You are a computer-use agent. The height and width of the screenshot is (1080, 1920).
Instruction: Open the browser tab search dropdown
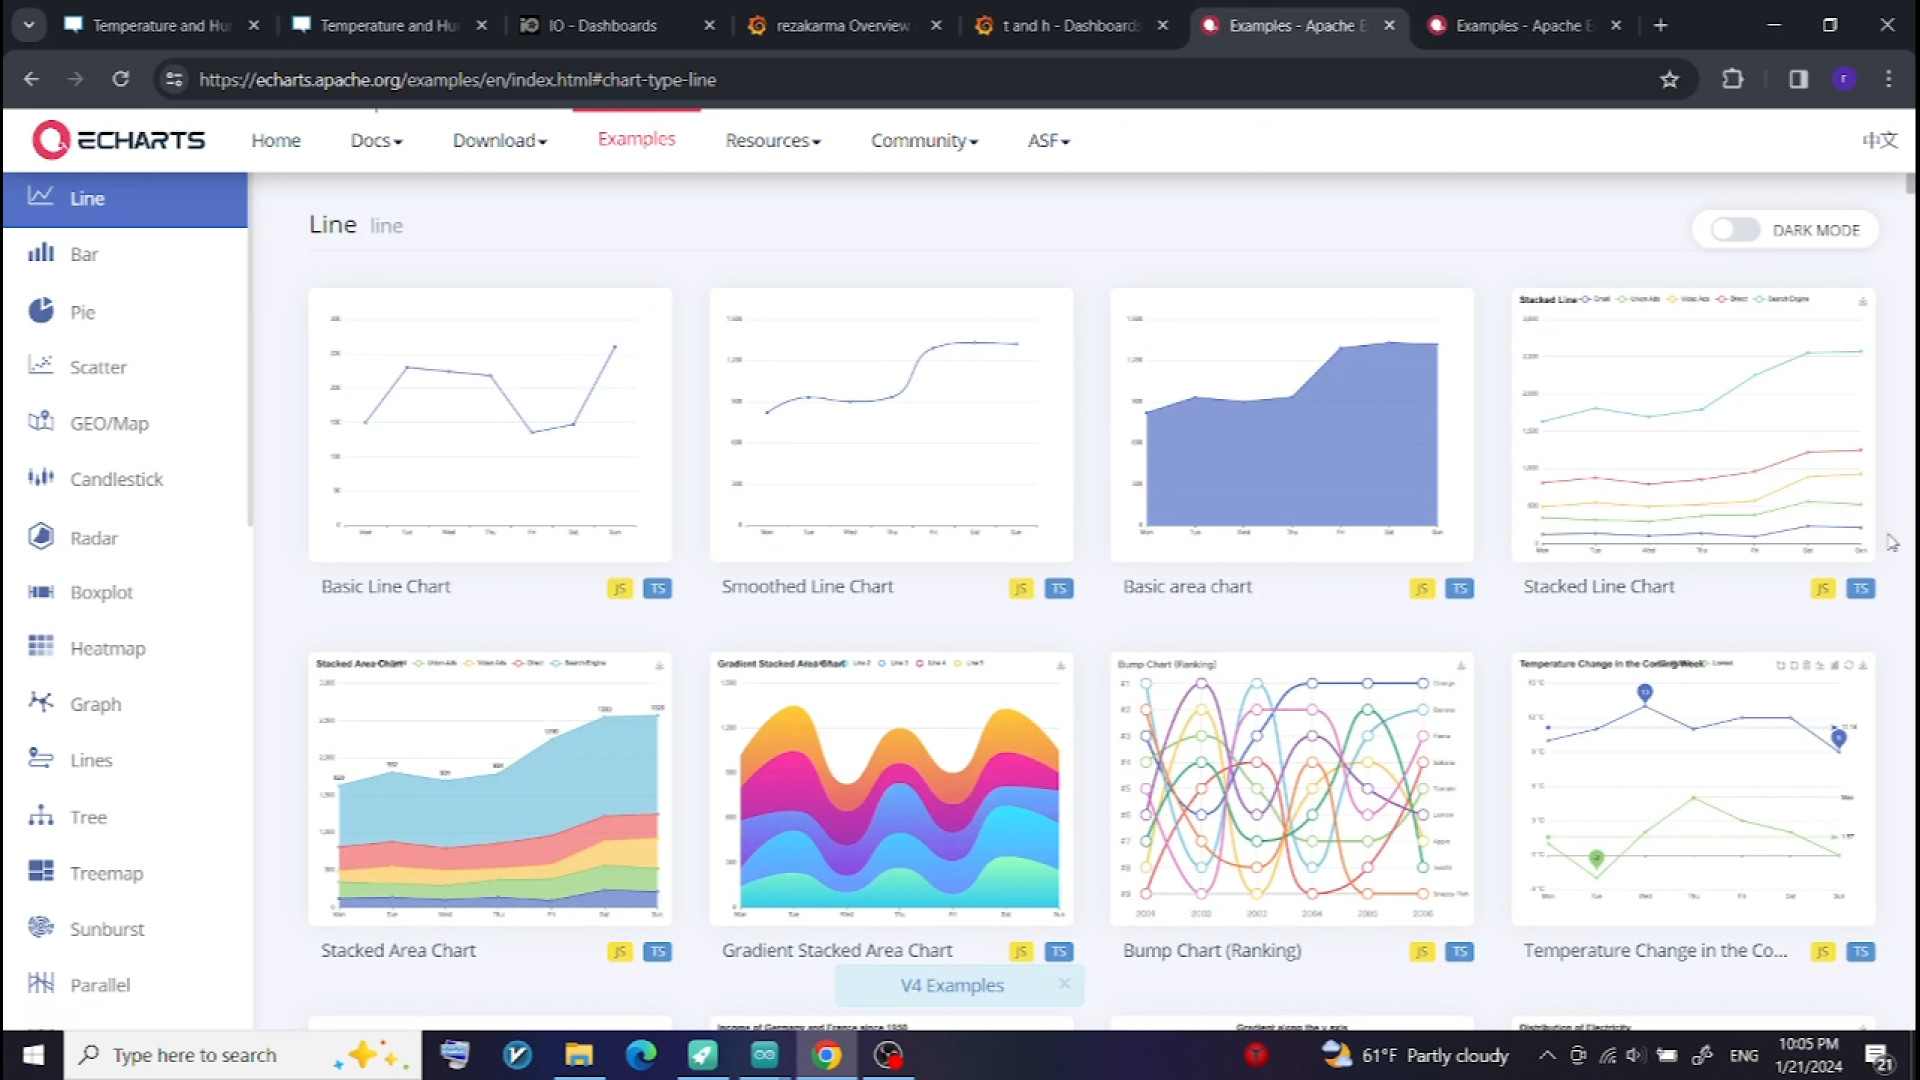(x=29, y=25)
